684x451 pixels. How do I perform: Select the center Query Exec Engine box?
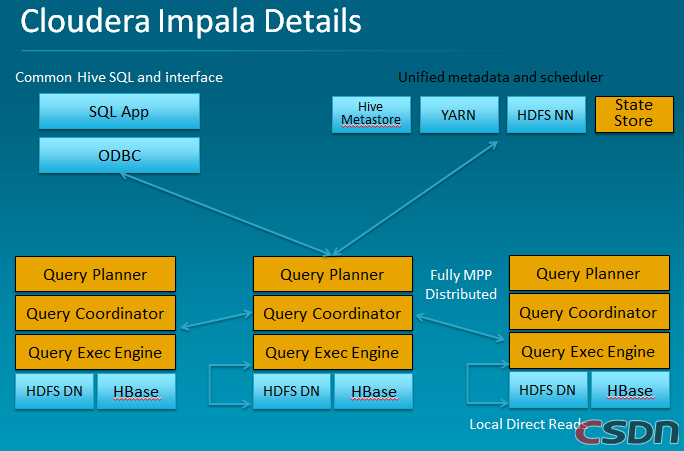click(x=332, y=352)
